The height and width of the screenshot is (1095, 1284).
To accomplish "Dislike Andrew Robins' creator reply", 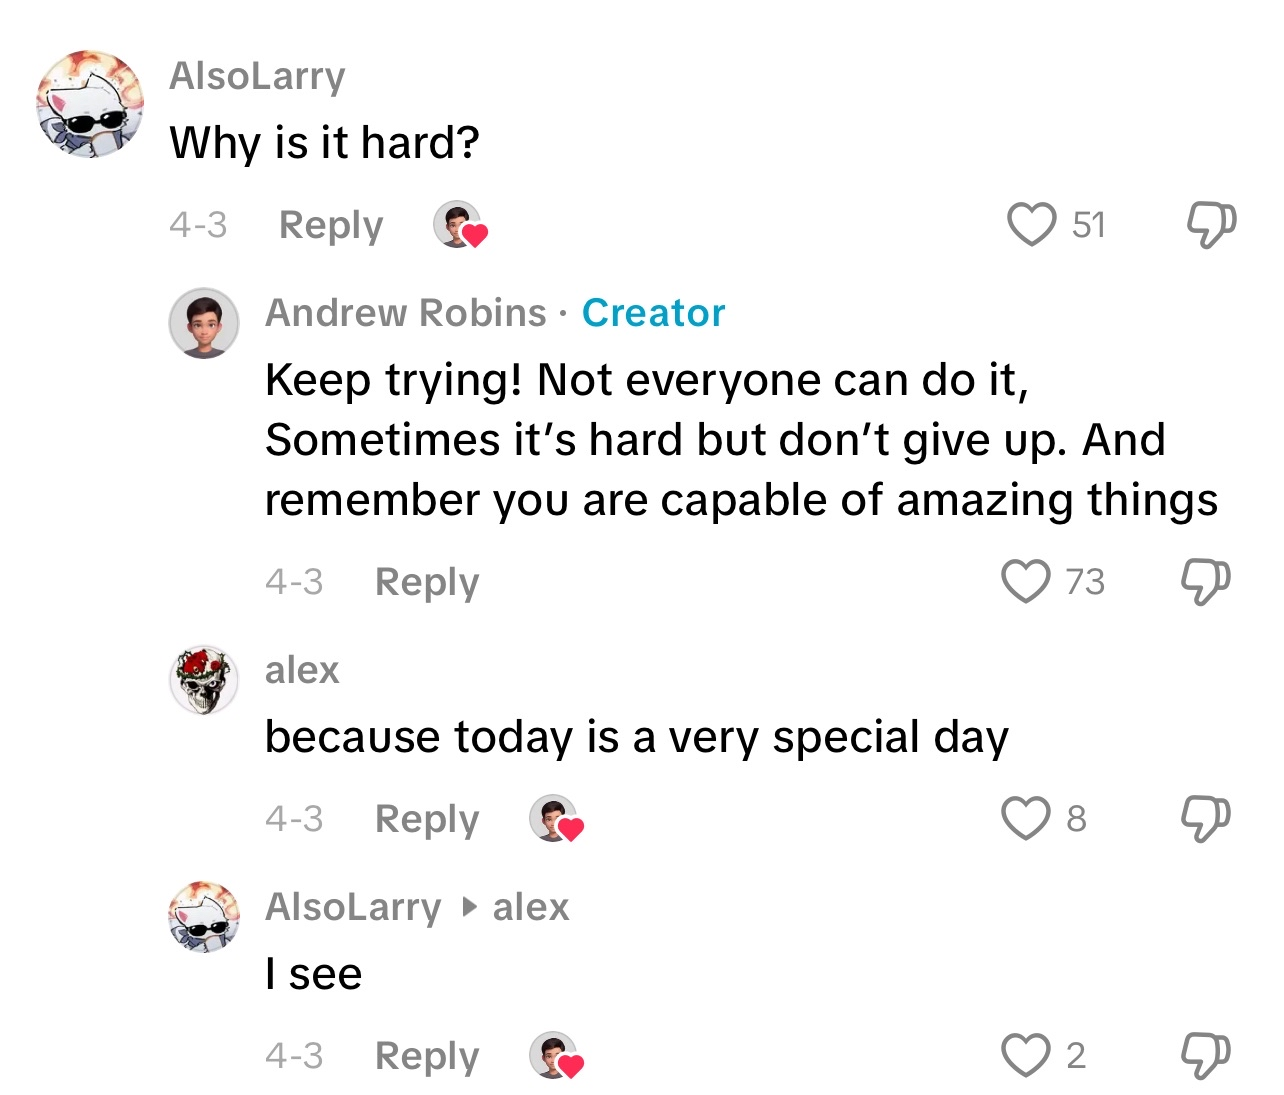I will tap(1205, 581).
